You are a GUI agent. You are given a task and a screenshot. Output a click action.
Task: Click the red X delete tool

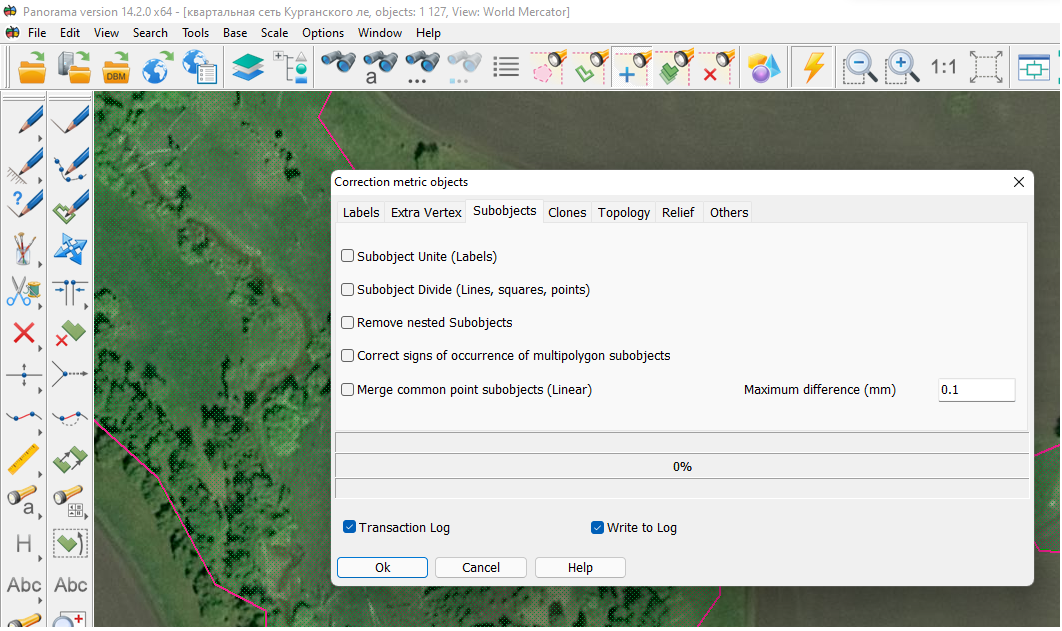point(24,333)
